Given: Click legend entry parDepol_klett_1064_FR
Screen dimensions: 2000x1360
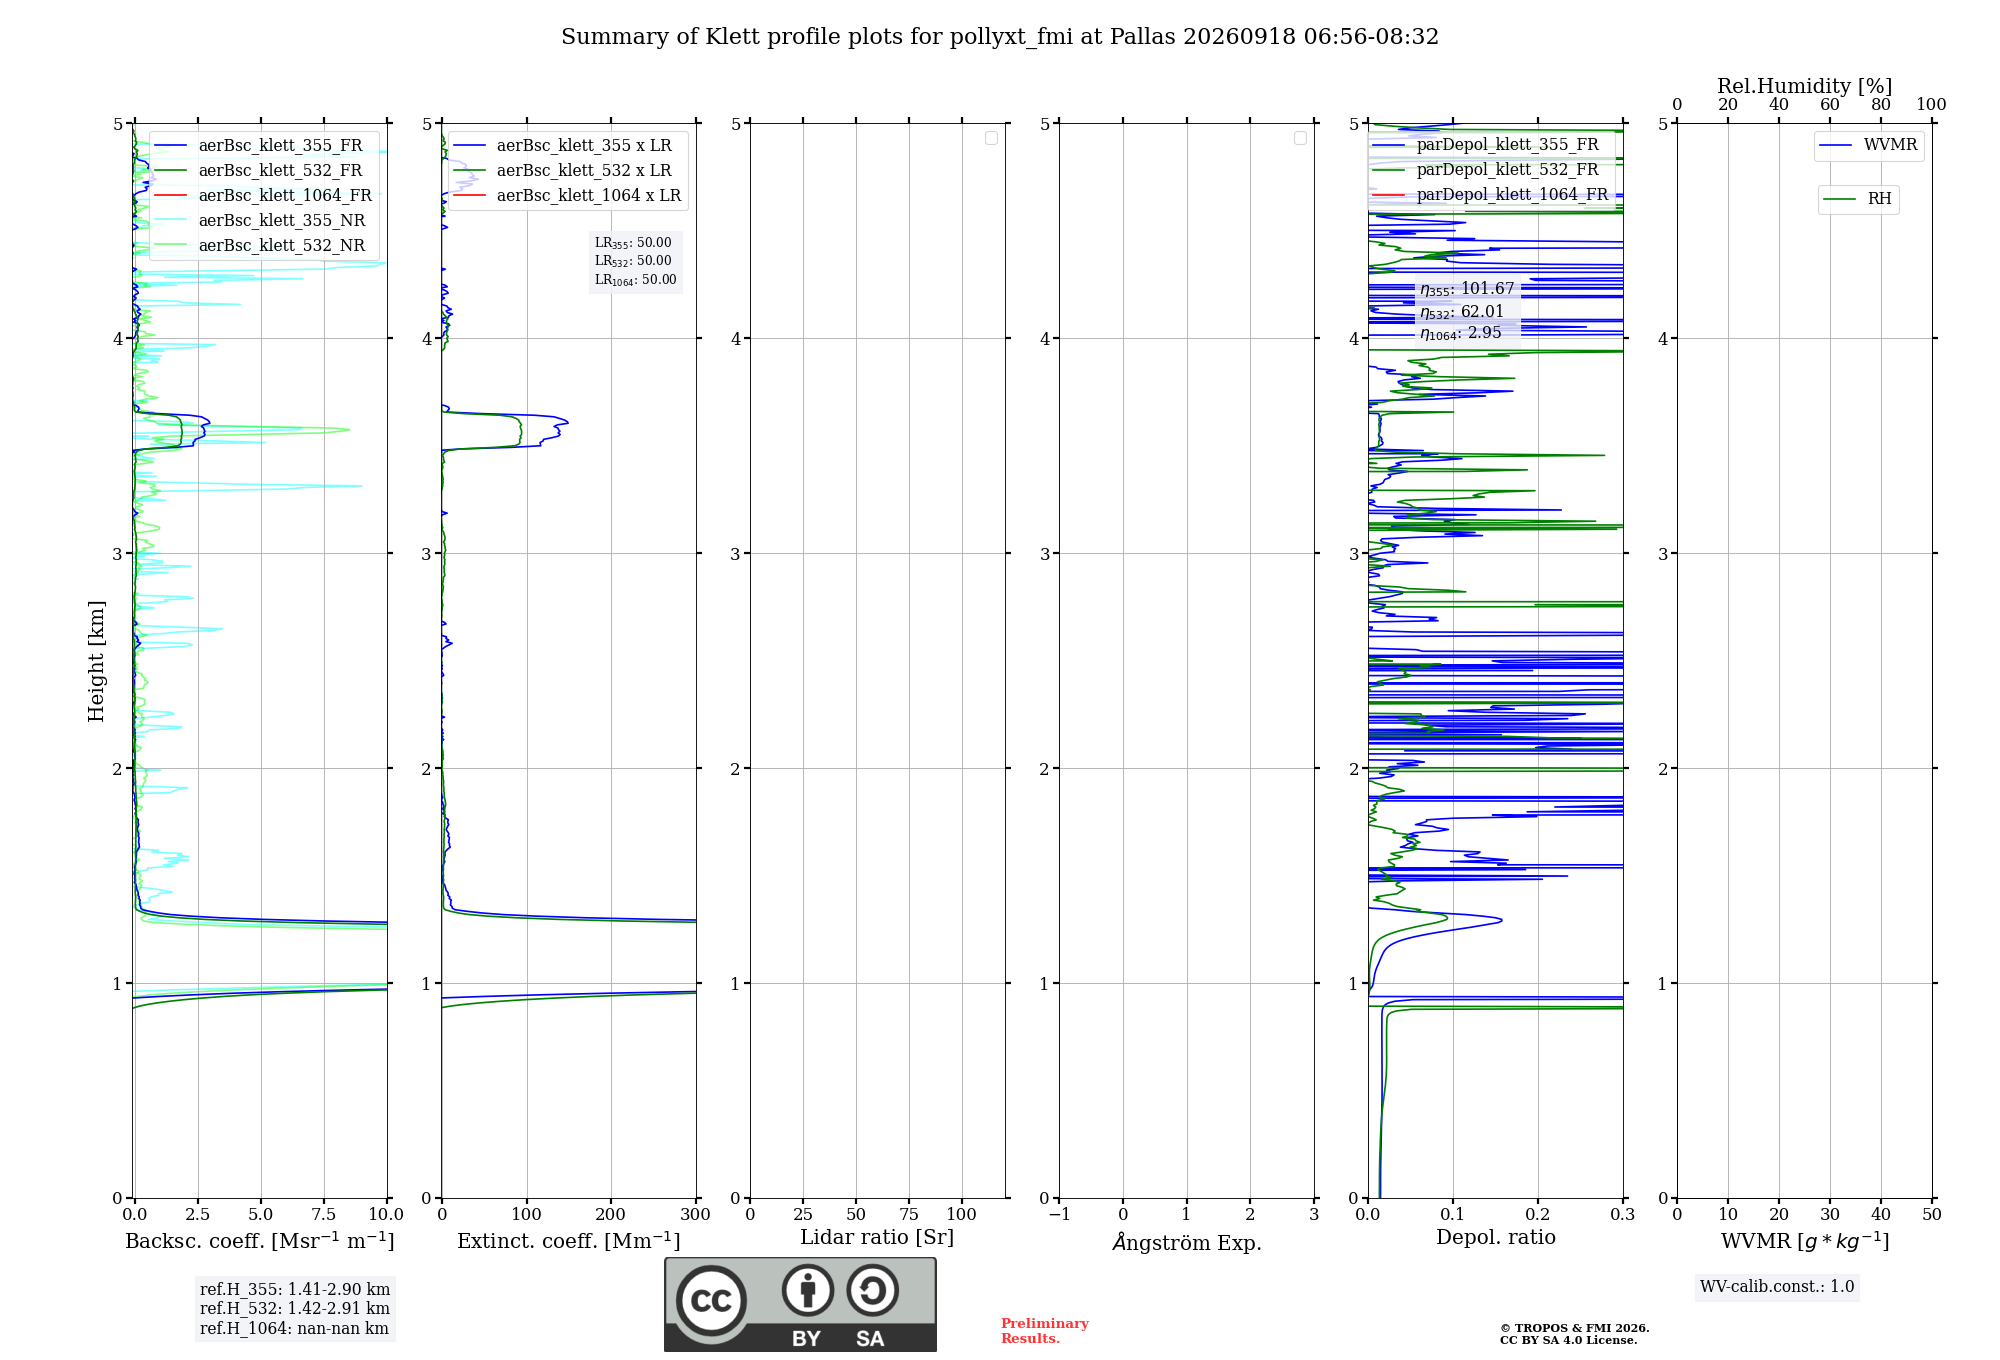Looking at the screenshot, I should pyautogui.click(x=1490, y=194).
